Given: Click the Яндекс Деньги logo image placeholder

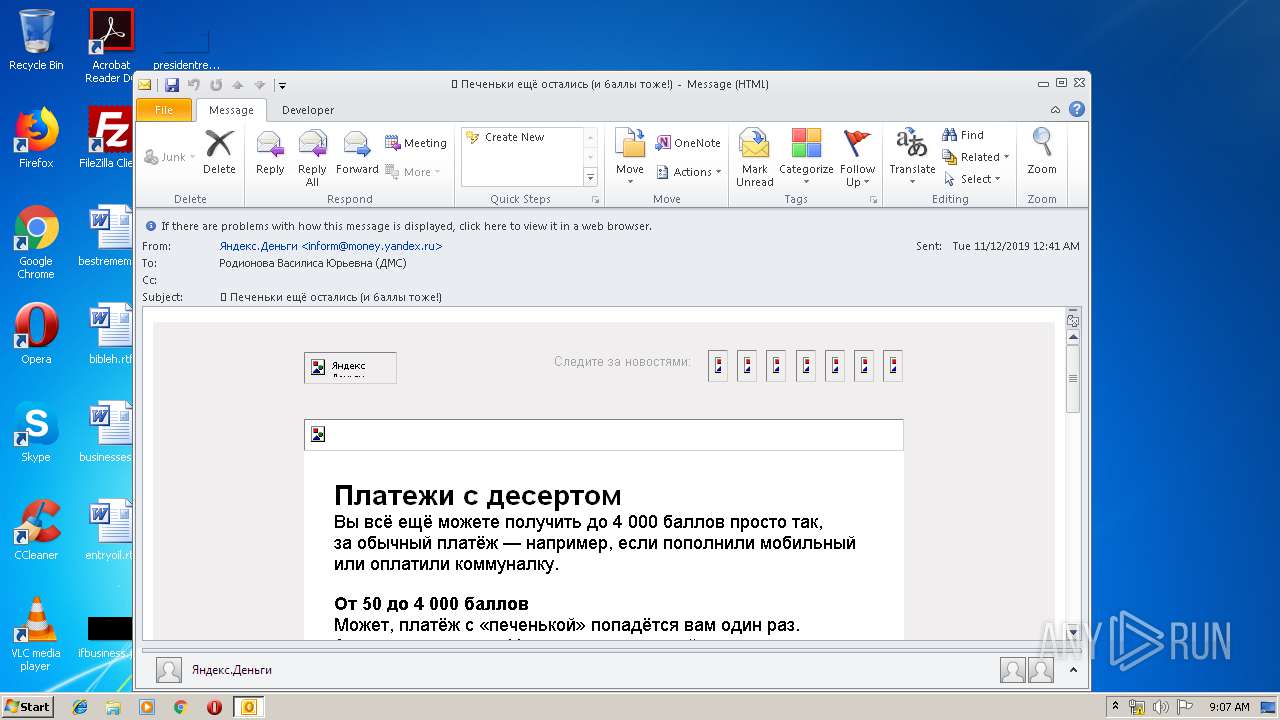Looking at the screenshot, I should (350, 367).
